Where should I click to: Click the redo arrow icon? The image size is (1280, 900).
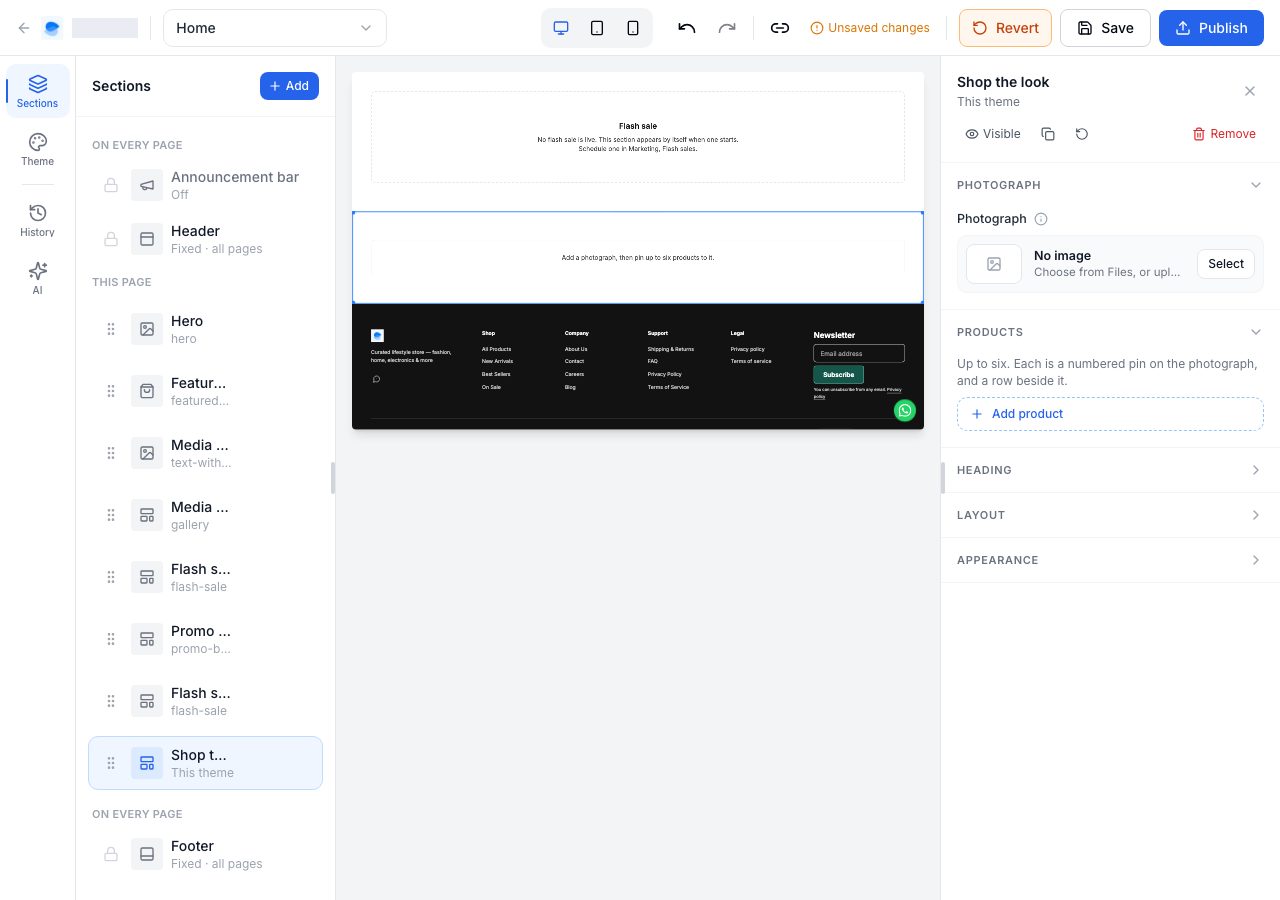727,28
